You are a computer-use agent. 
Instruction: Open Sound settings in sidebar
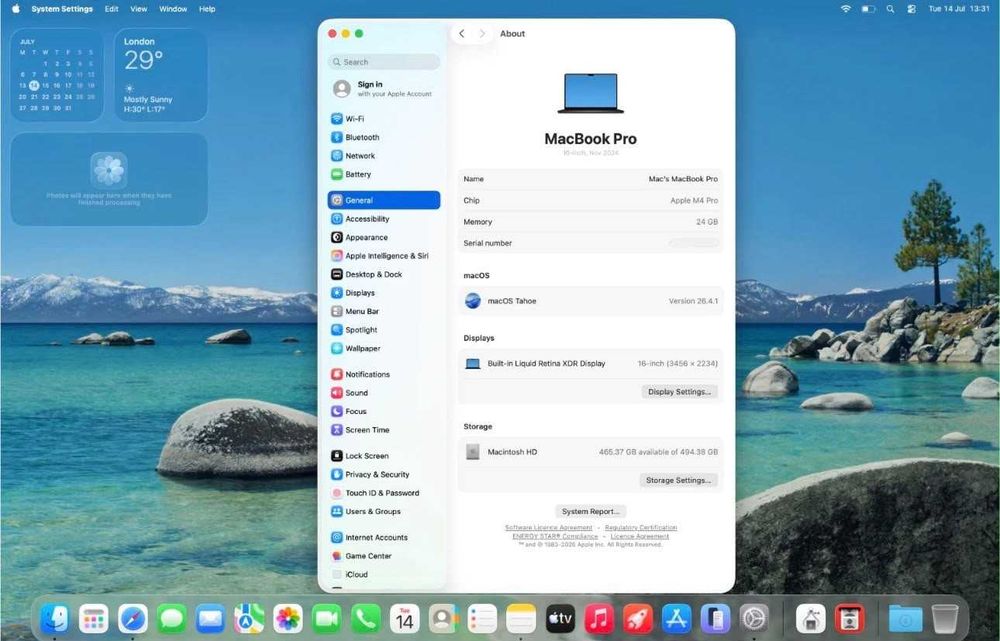(x=383, y=393)
